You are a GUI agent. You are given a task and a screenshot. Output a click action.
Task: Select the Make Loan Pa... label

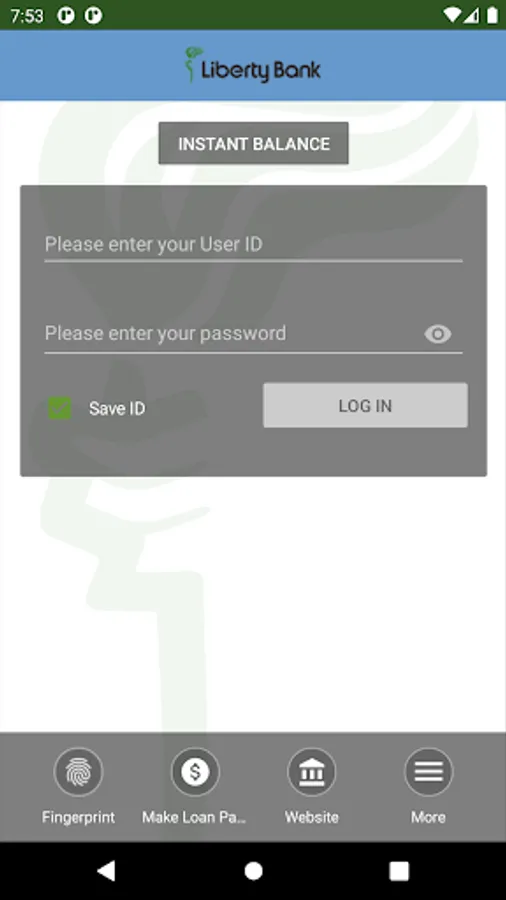pyautogui.click(x=194, y=817)
